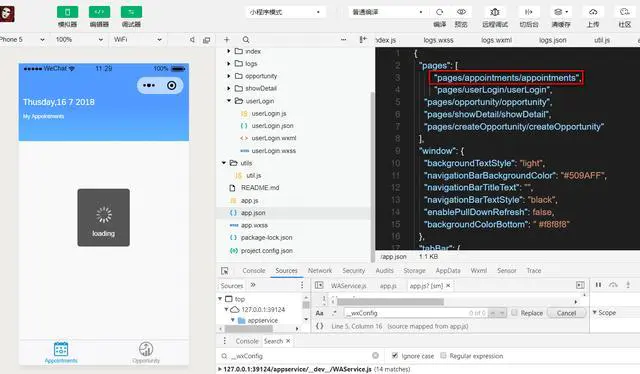Open the logs.wxss editor tab

(x=438, y=40)
